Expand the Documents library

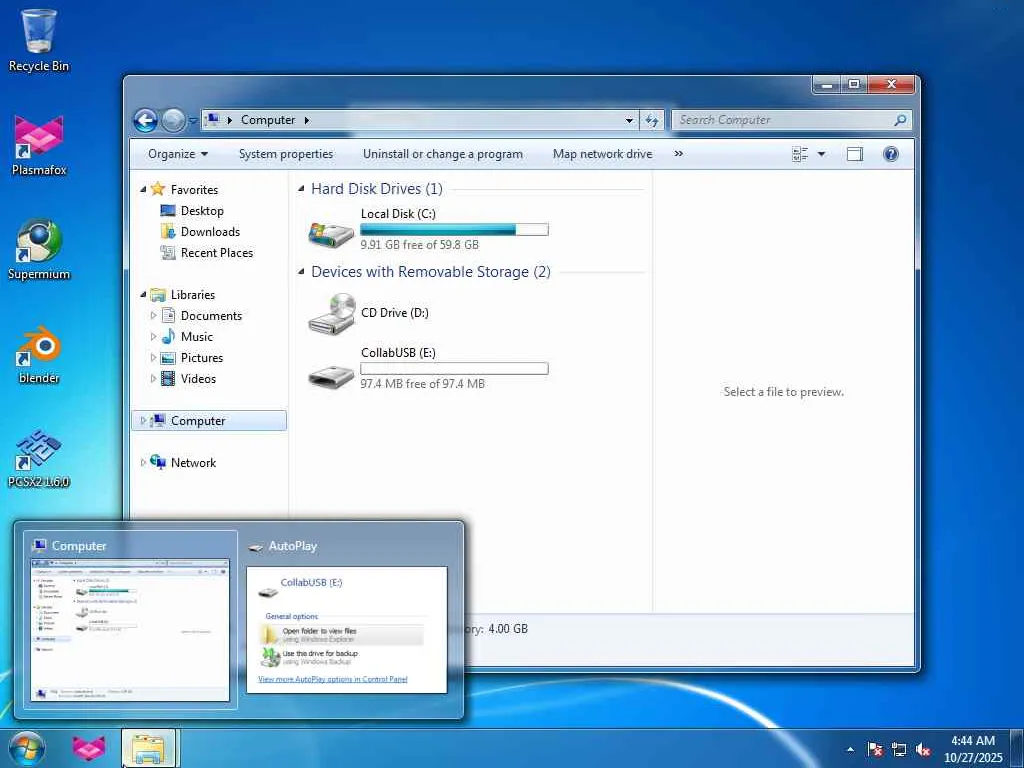tap(153, 316)
